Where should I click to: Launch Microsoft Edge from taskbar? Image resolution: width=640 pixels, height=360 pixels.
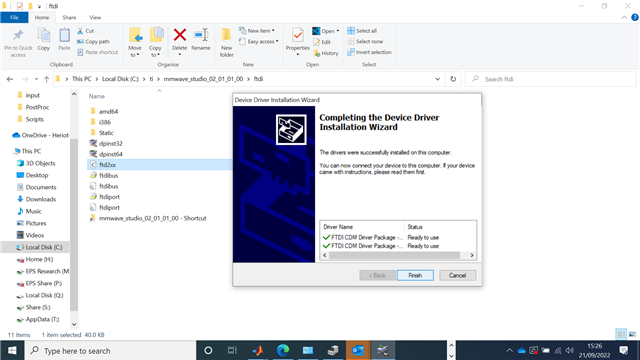283,350
